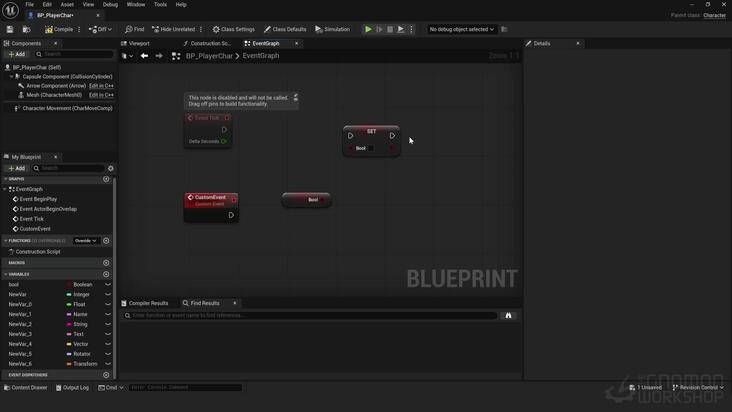The image size is (732, 412).
Task: Start Simulation from toolbar
Action: pos(332,29)
